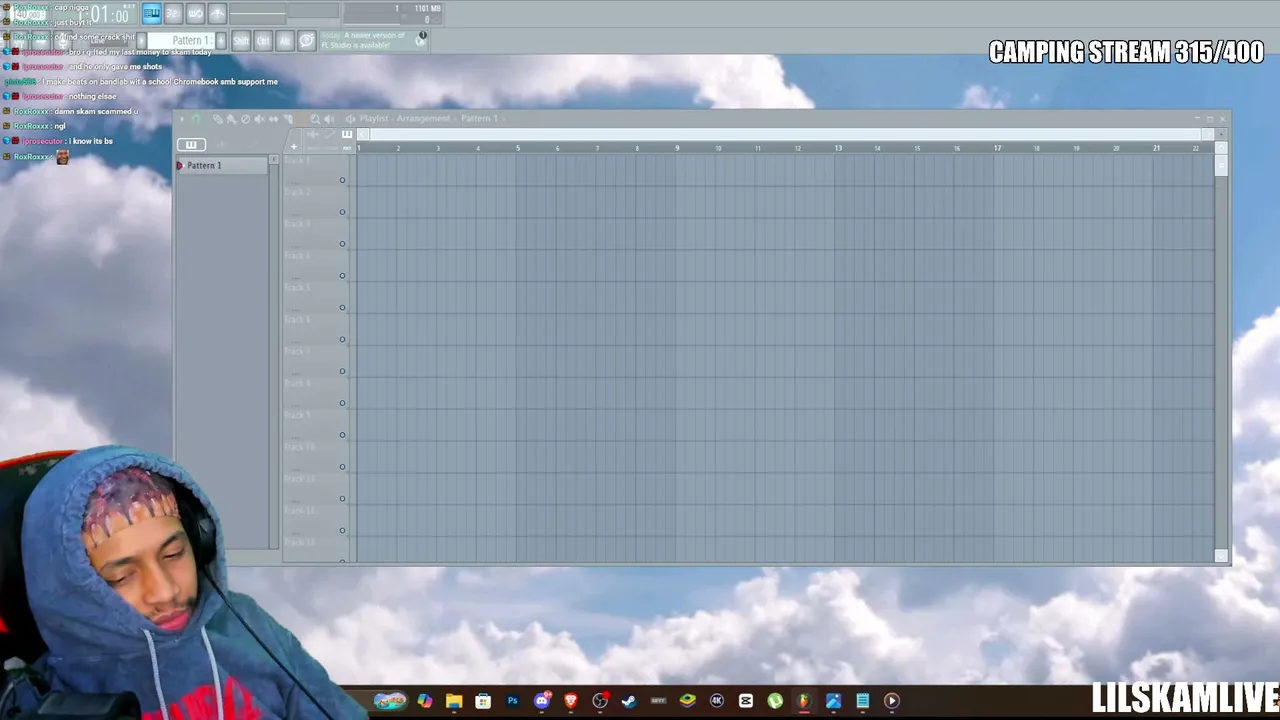Select the Zoom magnifier tool in Playlist
The width and height of the screenshot is (1280, 720).
click(x=315, y=119)
